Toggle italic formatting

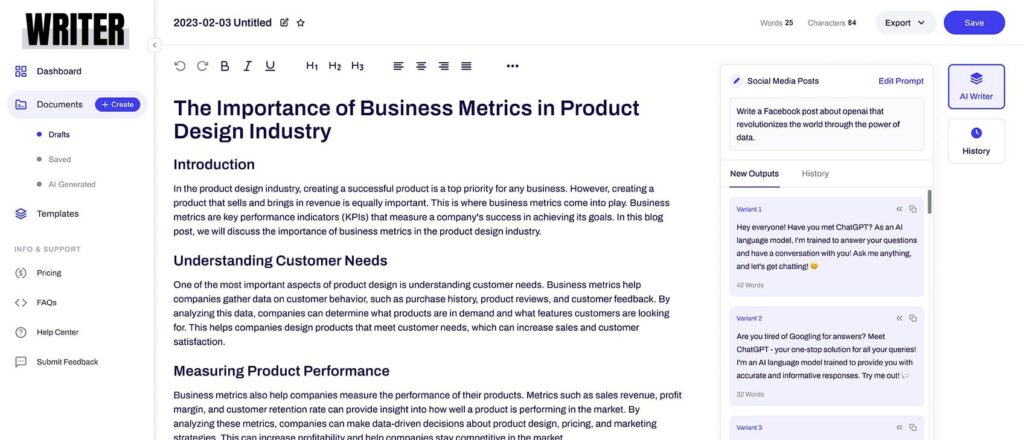[x=248, y=66]
